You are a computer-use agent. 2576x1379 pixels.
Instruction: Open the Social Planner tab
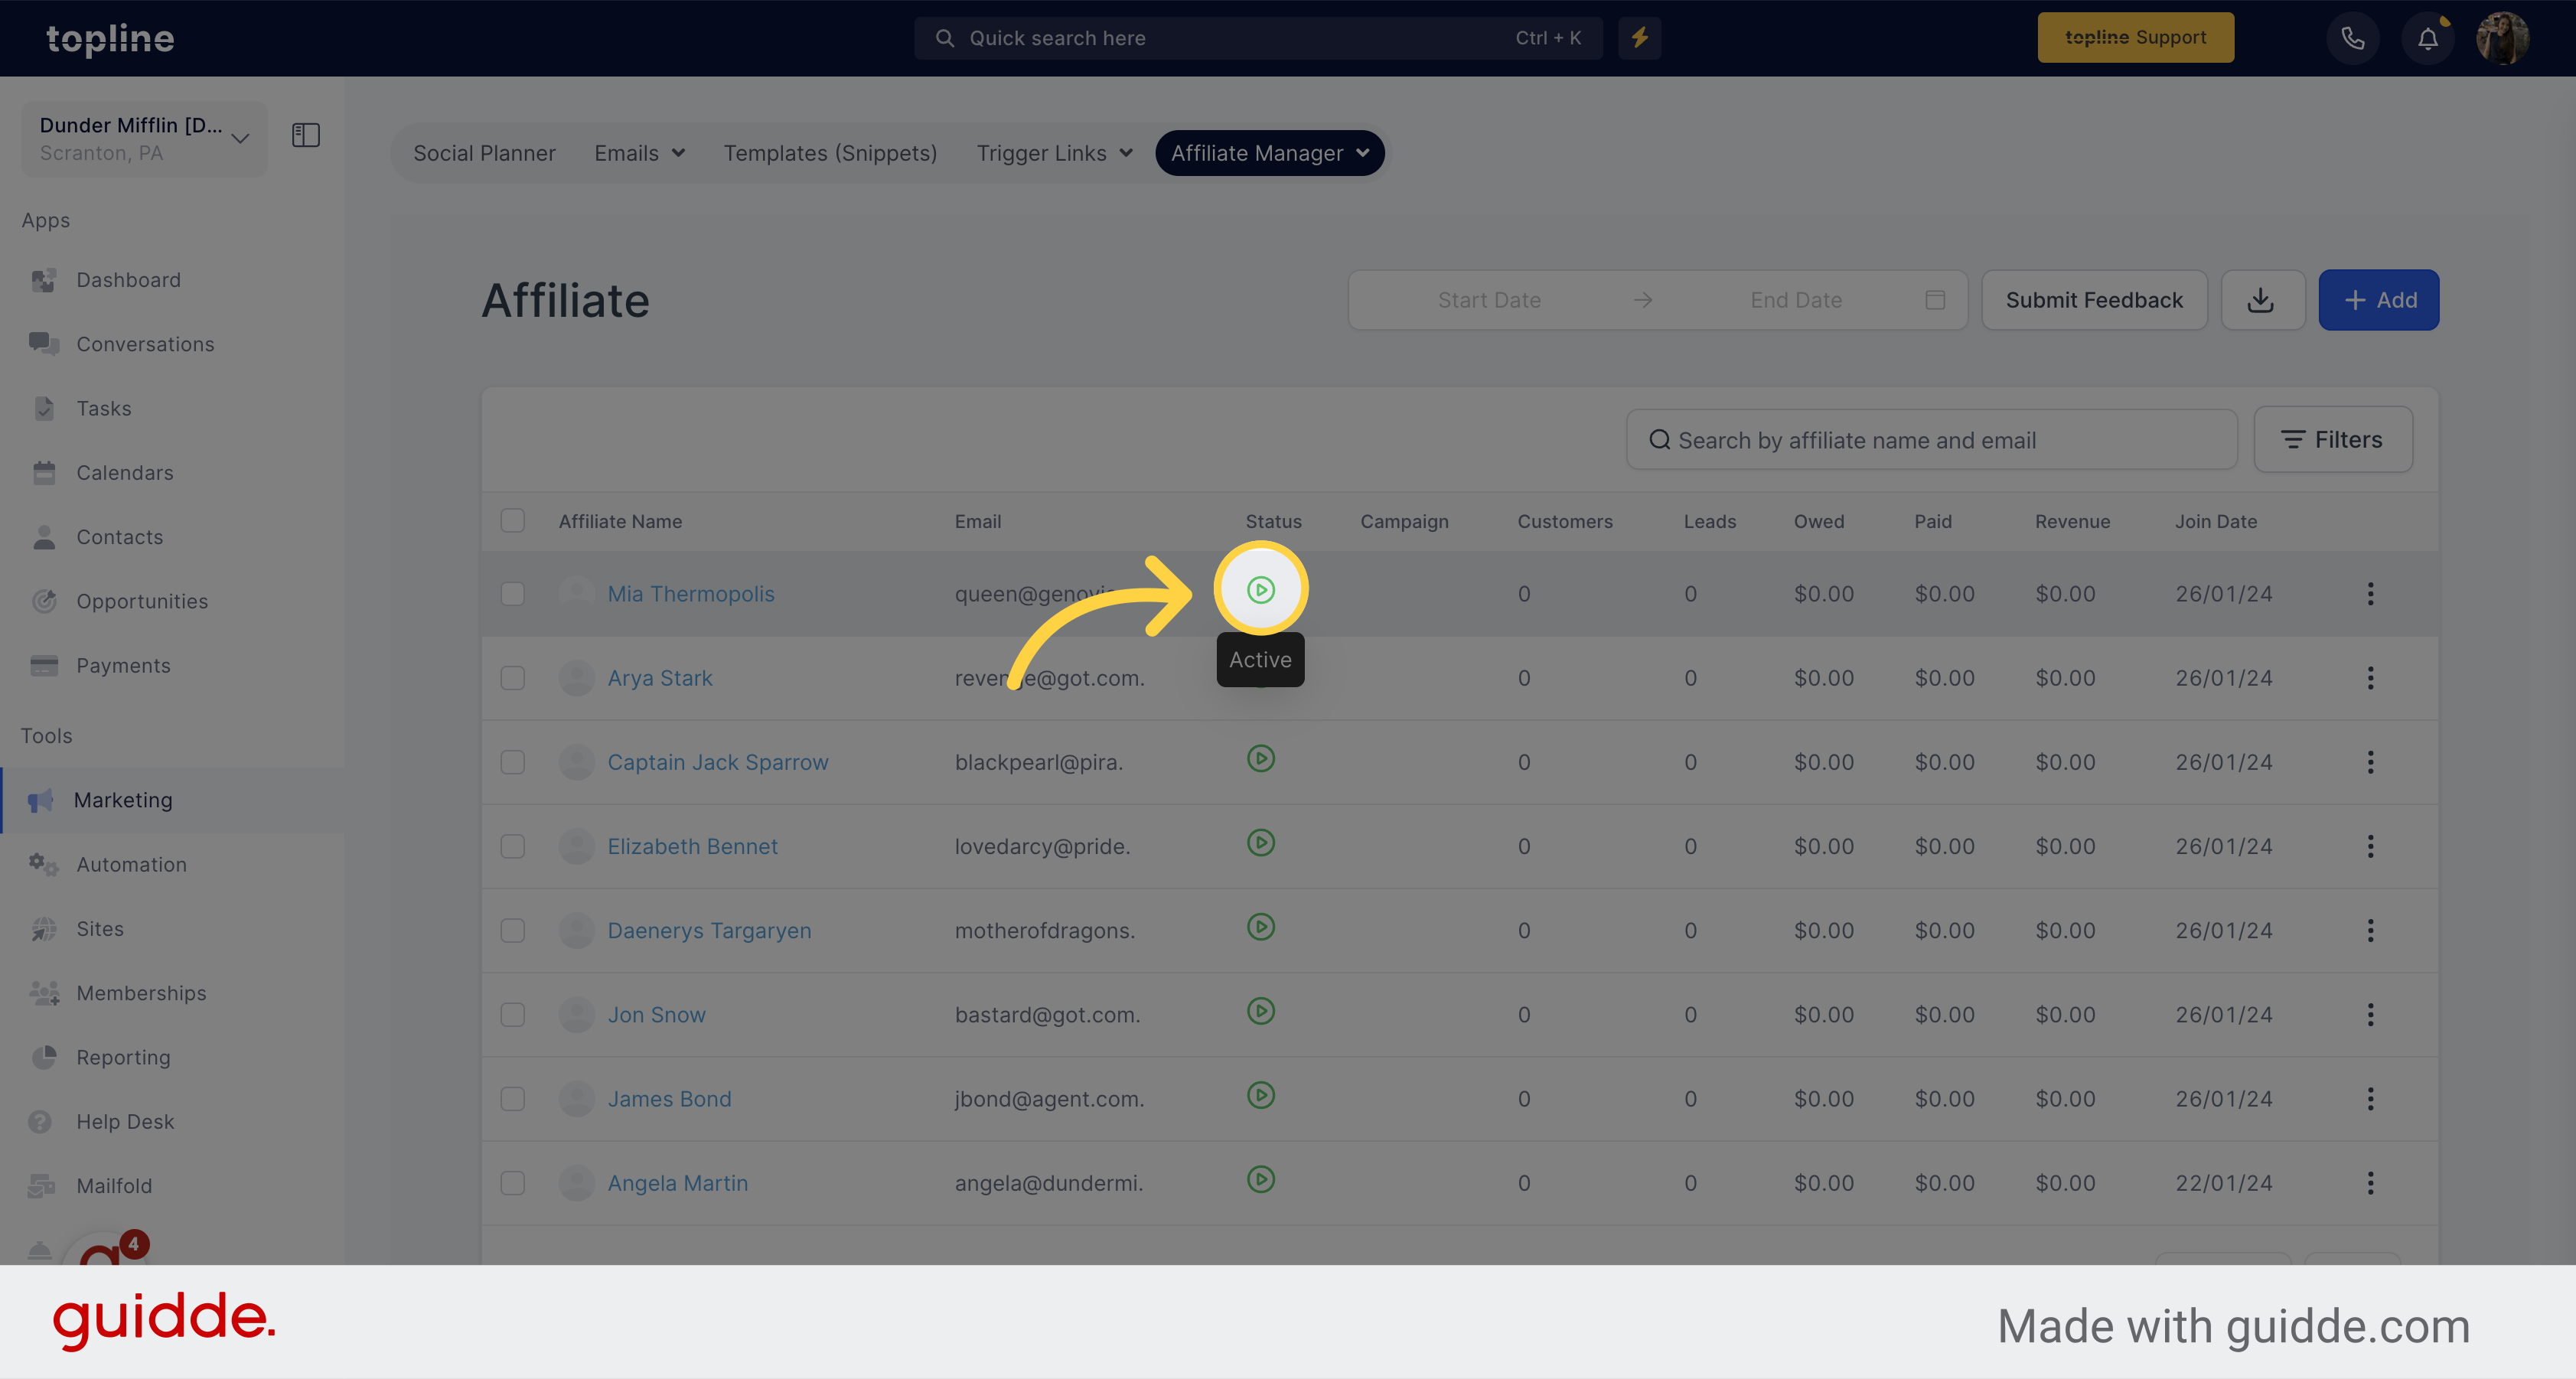click(x=484, y=152)
